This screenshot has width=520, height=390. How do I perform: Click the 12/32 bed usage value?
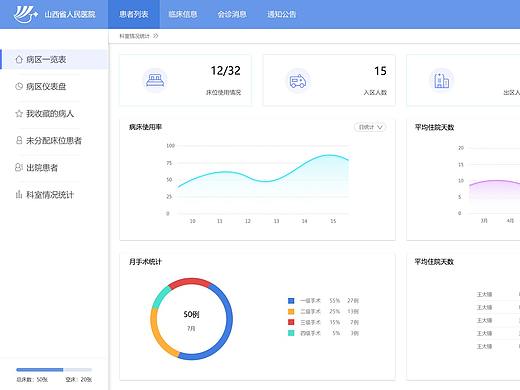(x=226, y=71)
